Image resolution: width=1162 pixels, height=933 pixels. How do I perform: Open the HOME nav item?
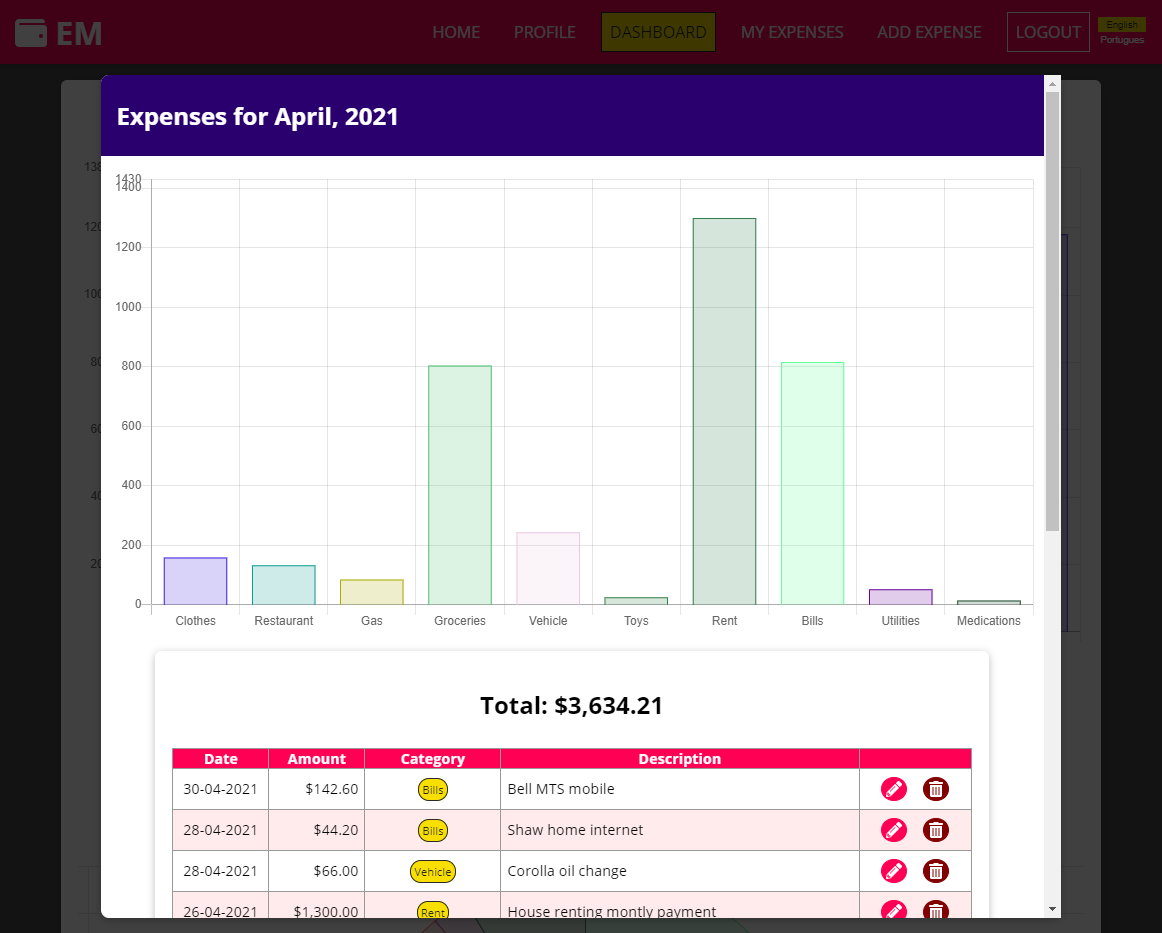pos(456,33)
